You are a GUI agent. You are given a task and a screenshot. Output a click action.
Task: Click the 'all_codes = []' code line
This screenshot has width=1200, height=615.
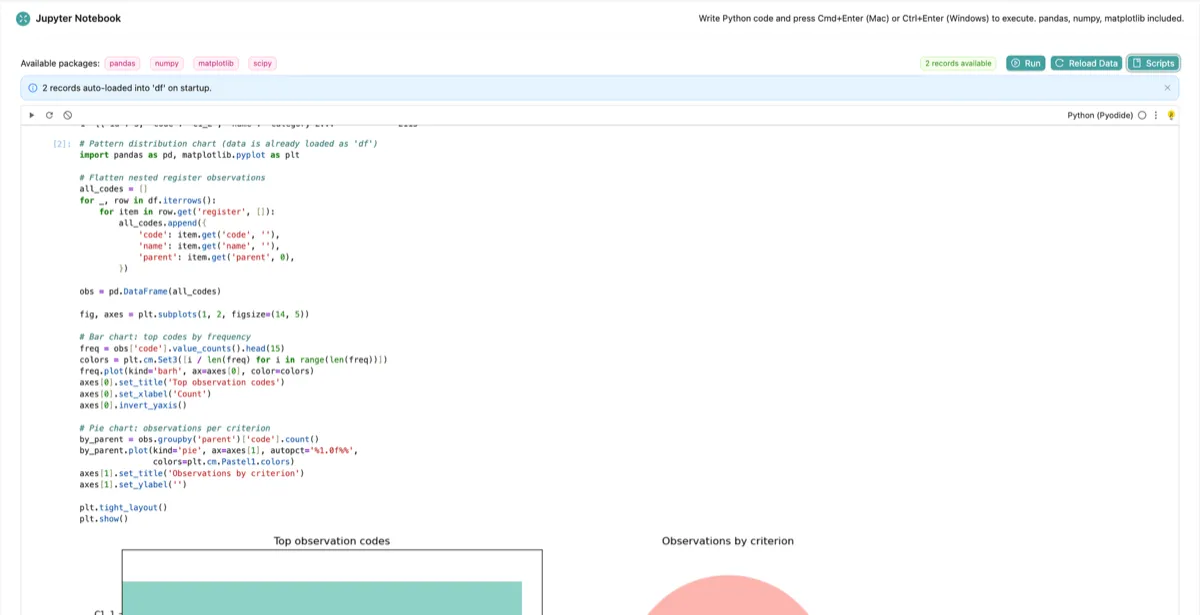tap(113, 188)
